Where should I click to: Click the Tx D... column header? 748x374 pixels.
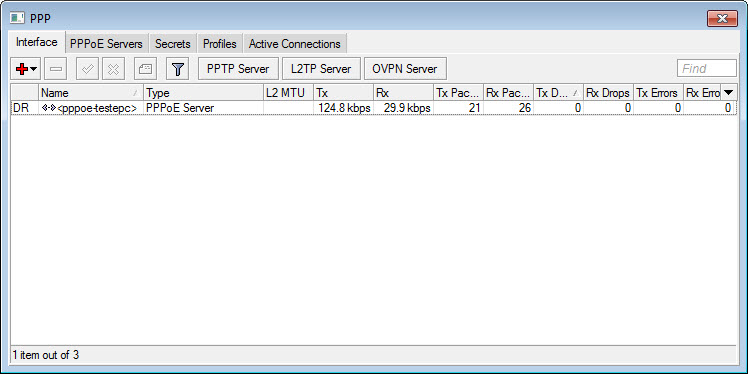pyautogui.click(x=558, y=93)
